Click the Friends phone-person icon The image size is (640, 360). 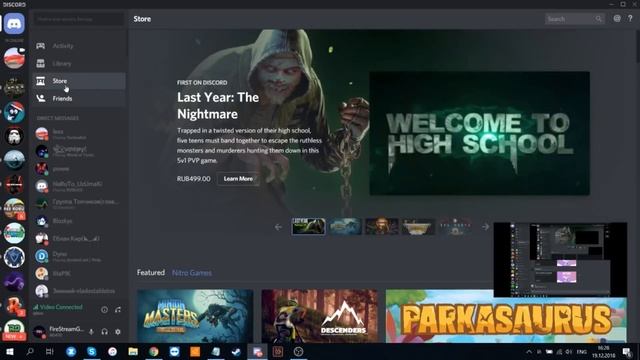(40, 98)
